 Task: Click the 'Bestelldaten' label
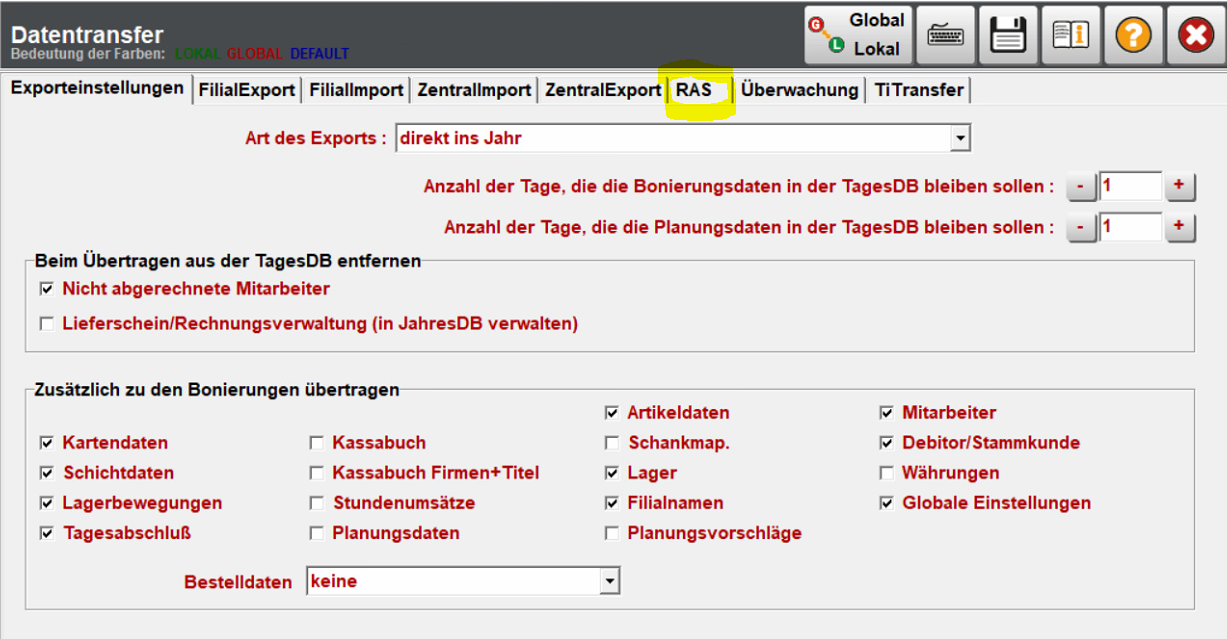[x=238, y=582]
